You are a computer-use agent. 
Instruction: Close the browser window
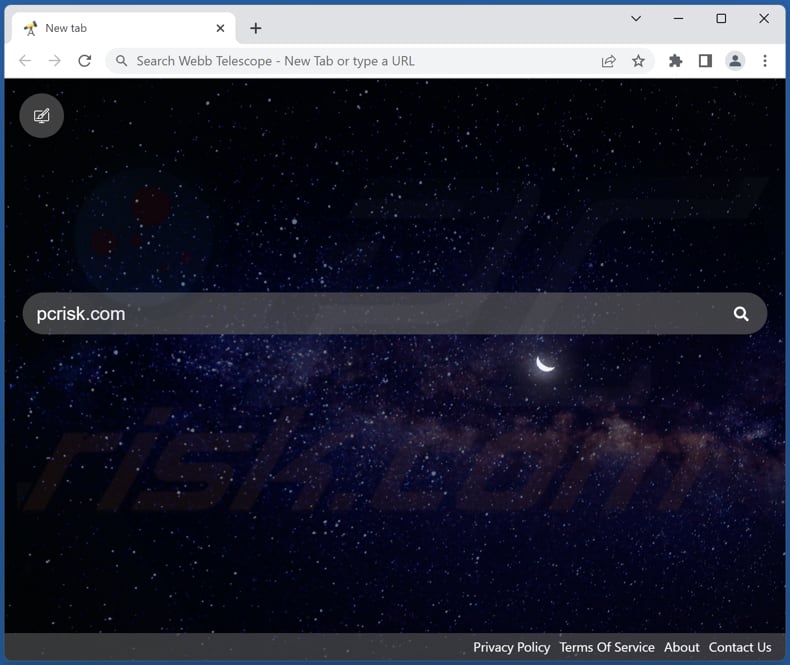(x=764, y=19)
